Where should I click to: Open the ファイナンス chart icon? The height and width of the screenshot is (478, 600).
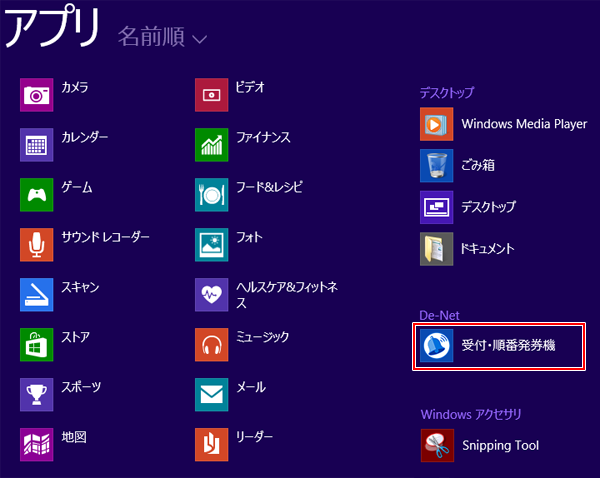tap(212, 145)
